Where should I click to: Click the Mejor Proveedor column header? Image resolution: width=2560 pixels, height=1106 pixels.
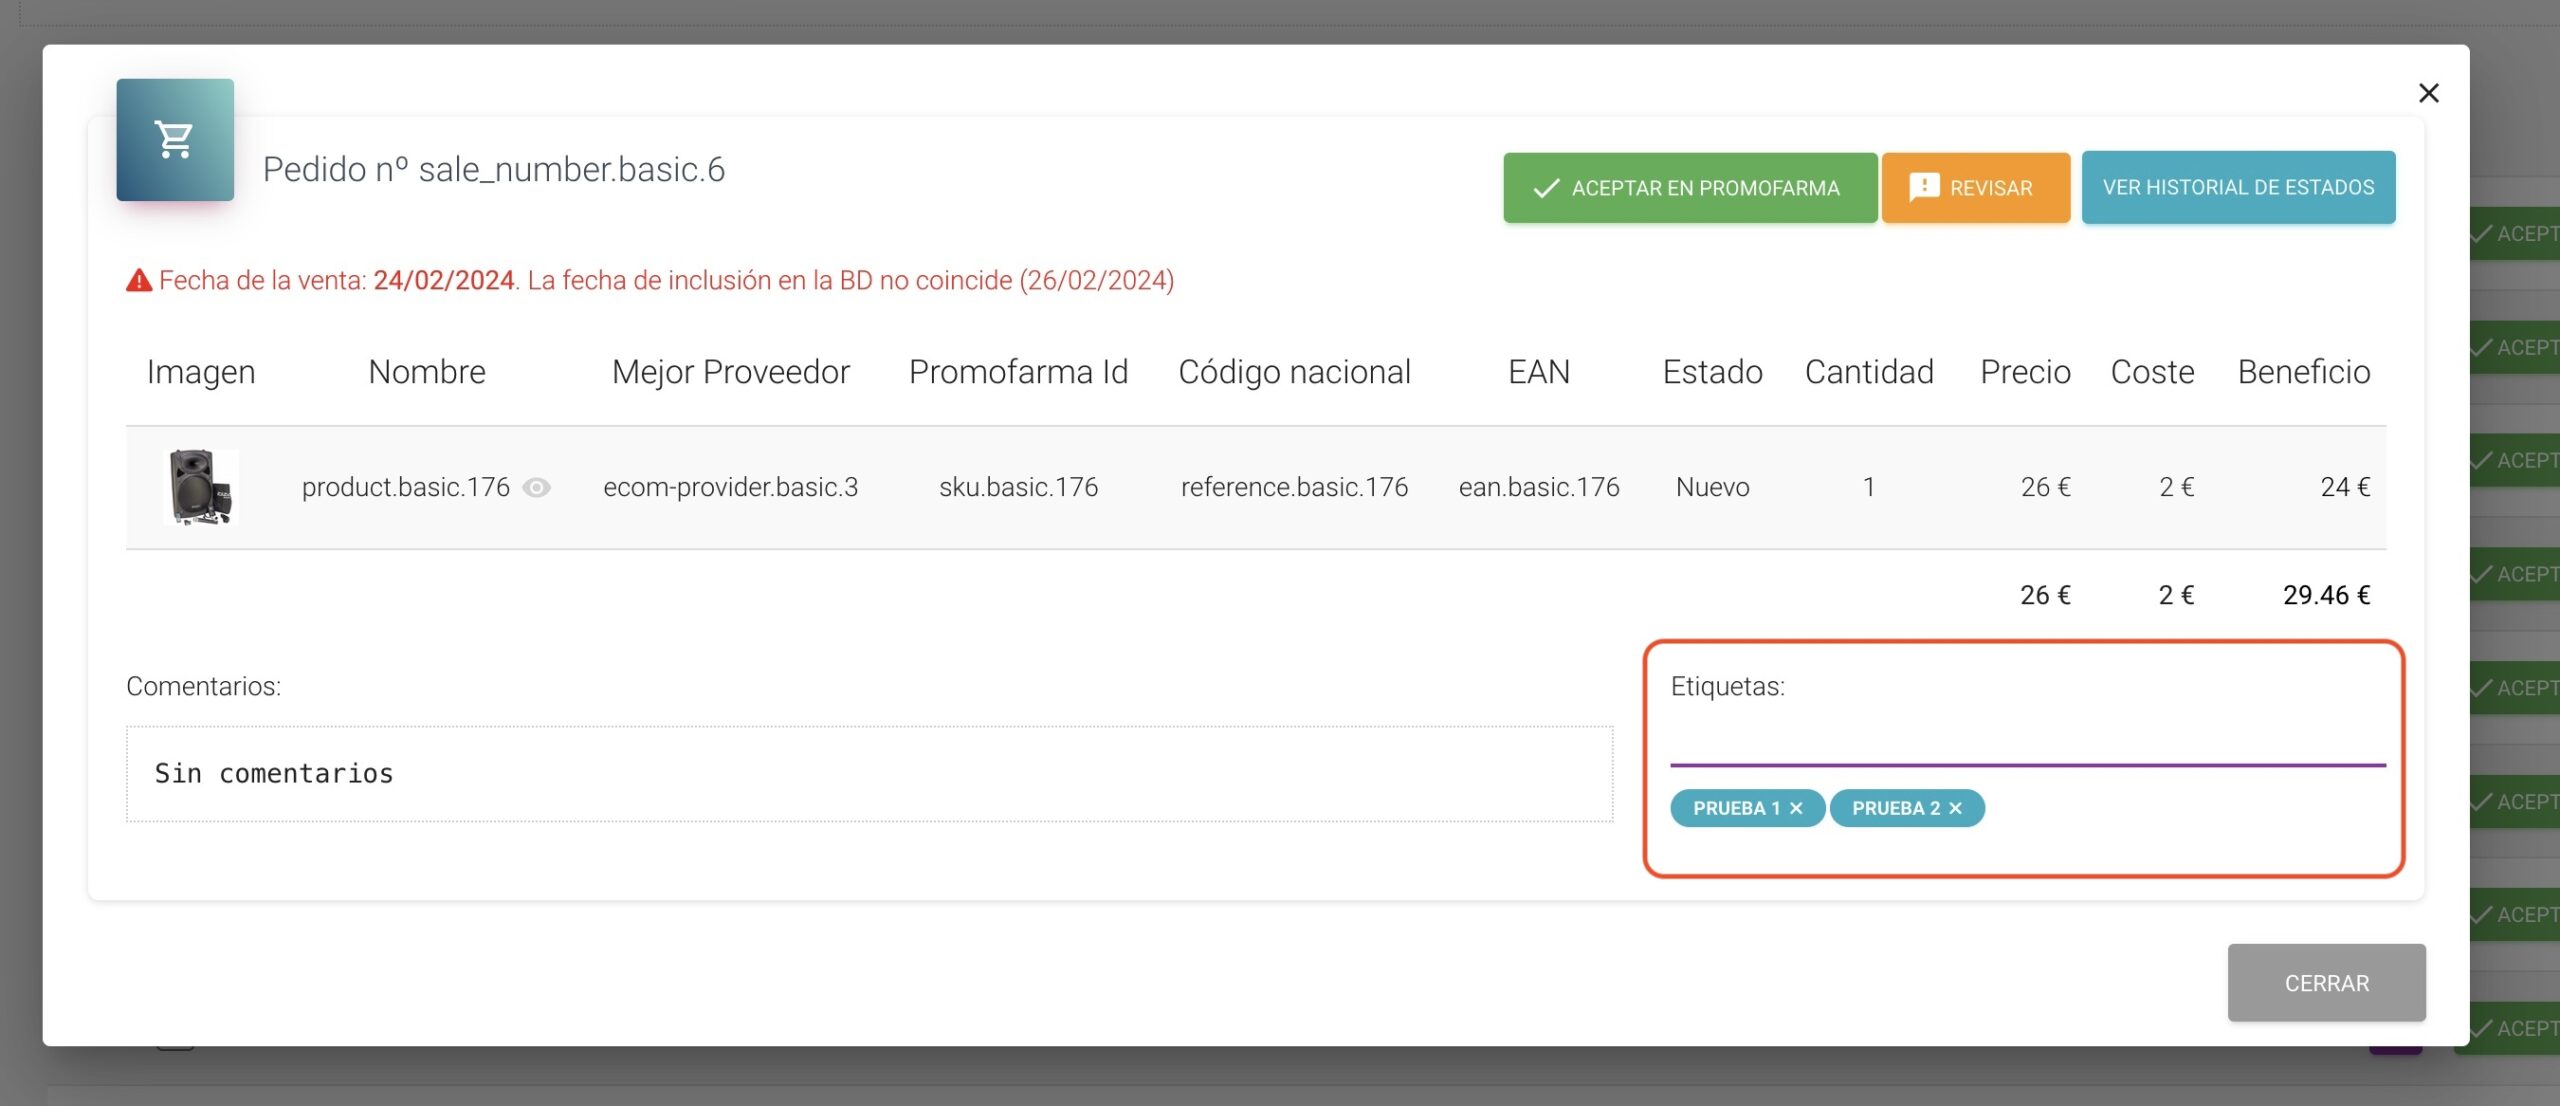(x=730, y=372)
